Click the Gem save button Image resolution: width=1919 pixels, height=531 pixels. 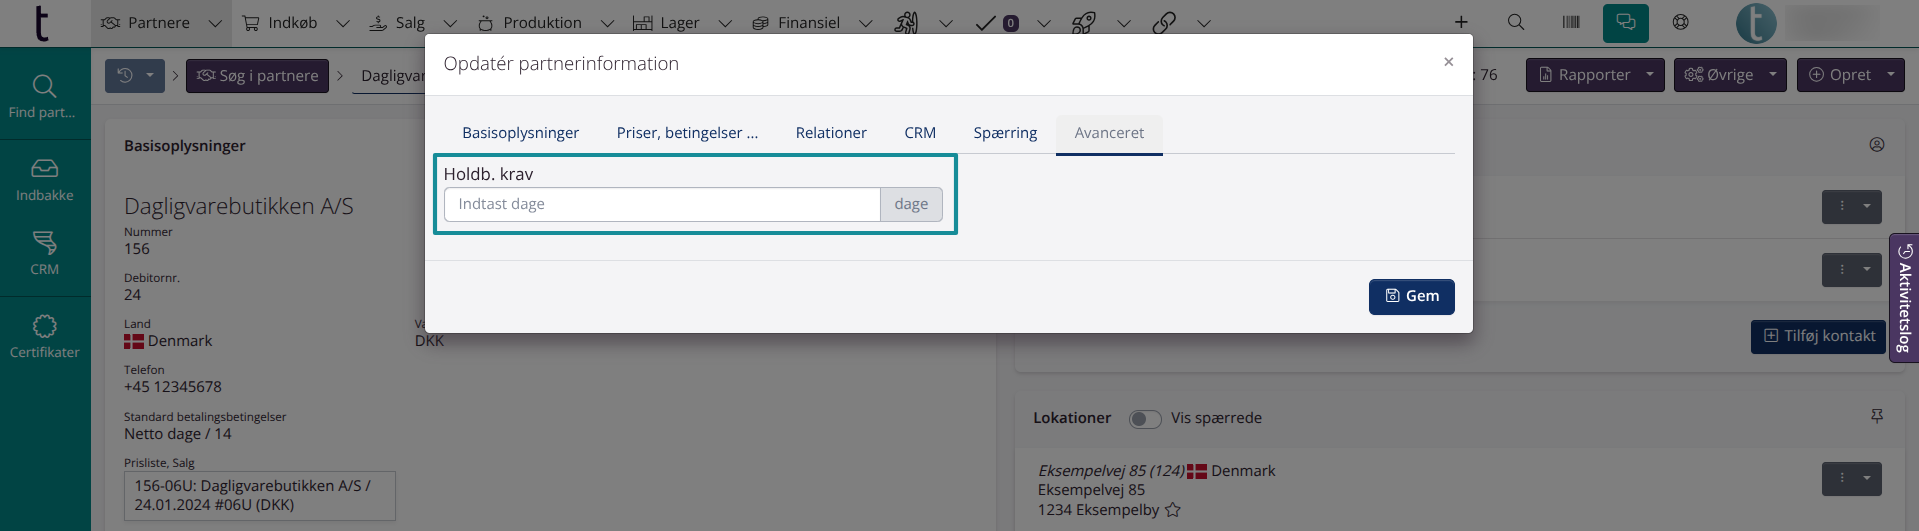1411,296
